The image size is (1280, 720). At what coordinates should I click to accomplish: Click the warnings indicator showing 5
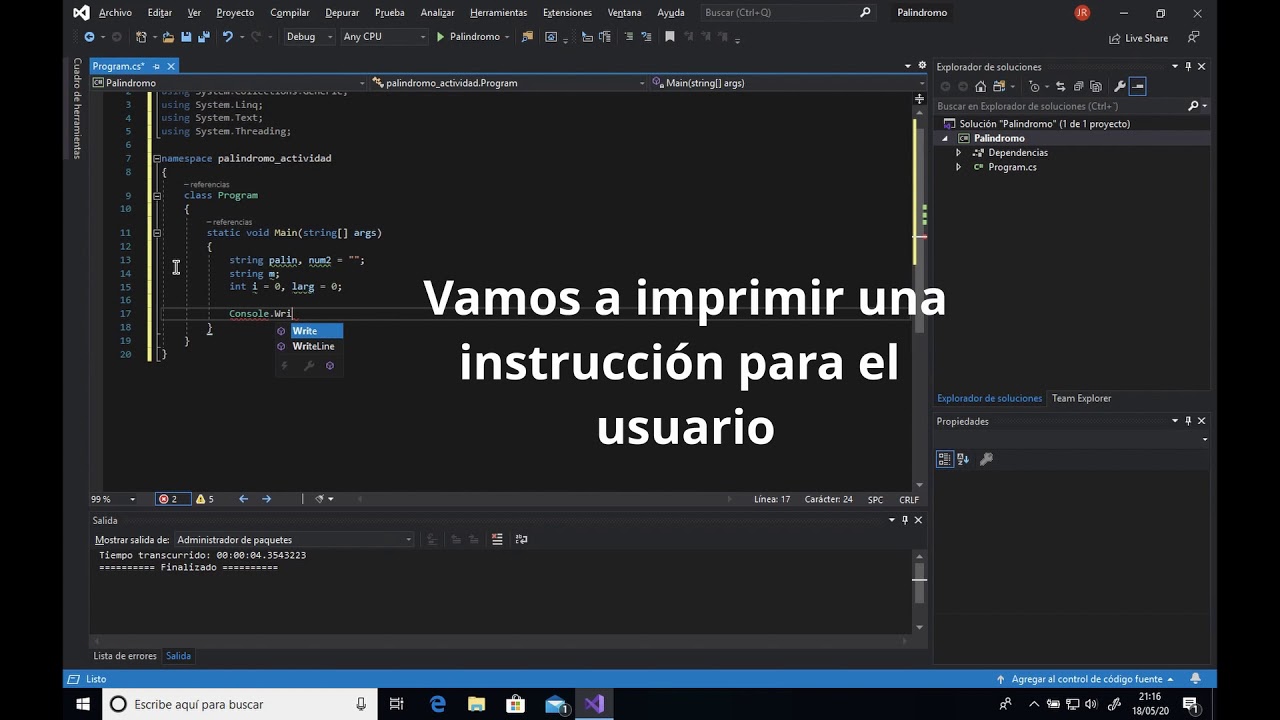coord(204,499)
